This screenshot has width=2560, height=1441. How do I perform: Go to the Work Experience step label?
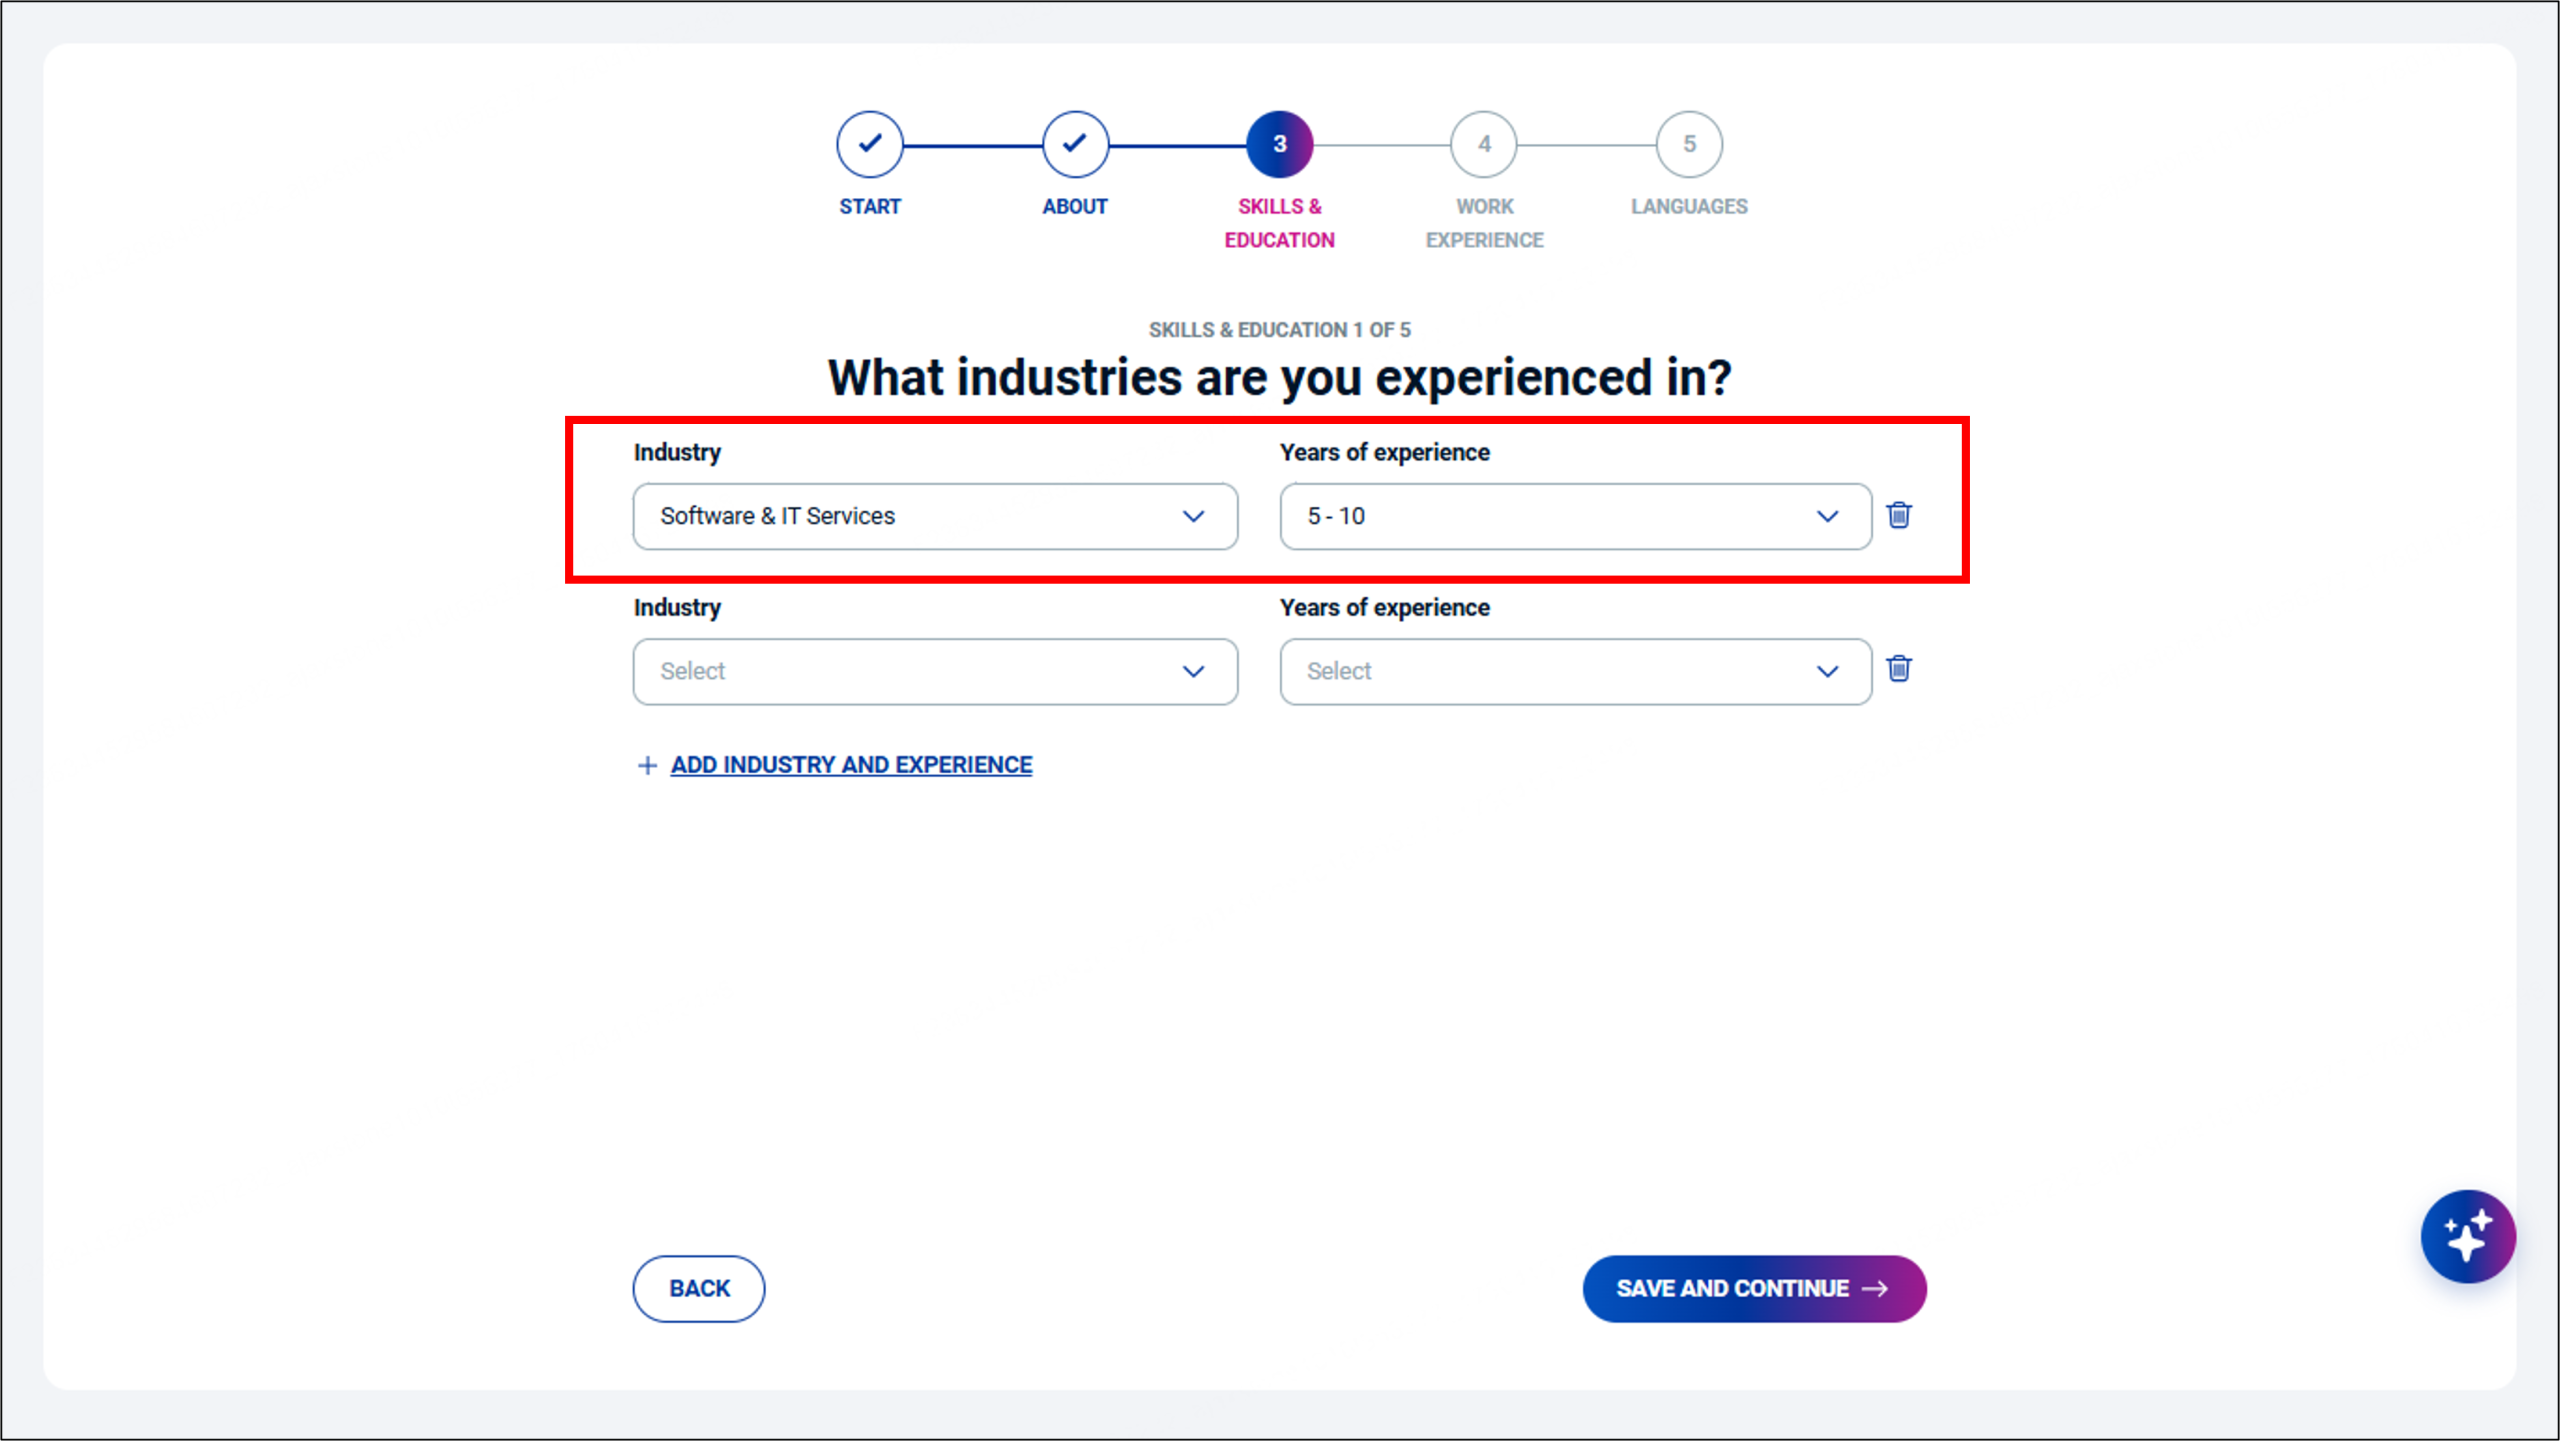click(x=1484, y=223)
